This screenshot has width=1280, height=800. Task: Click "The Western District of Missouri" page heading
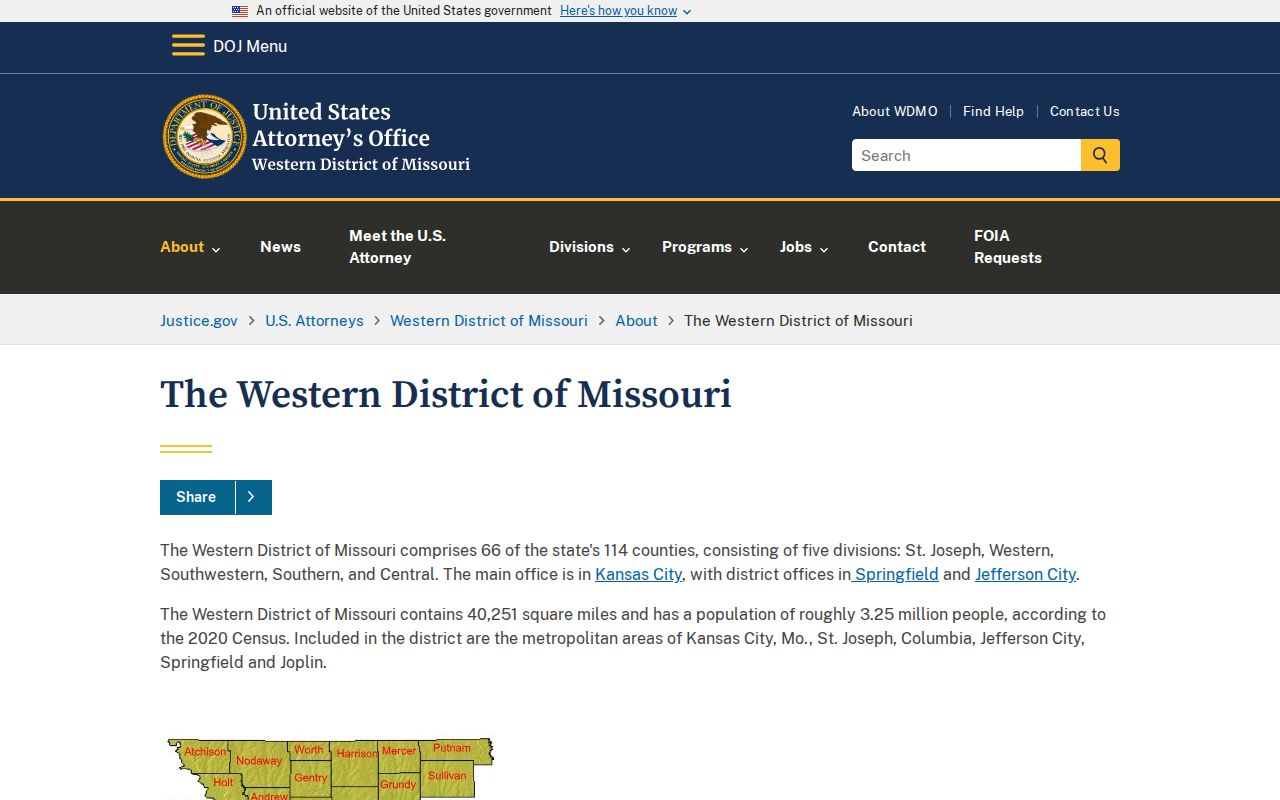pos(446,394)
